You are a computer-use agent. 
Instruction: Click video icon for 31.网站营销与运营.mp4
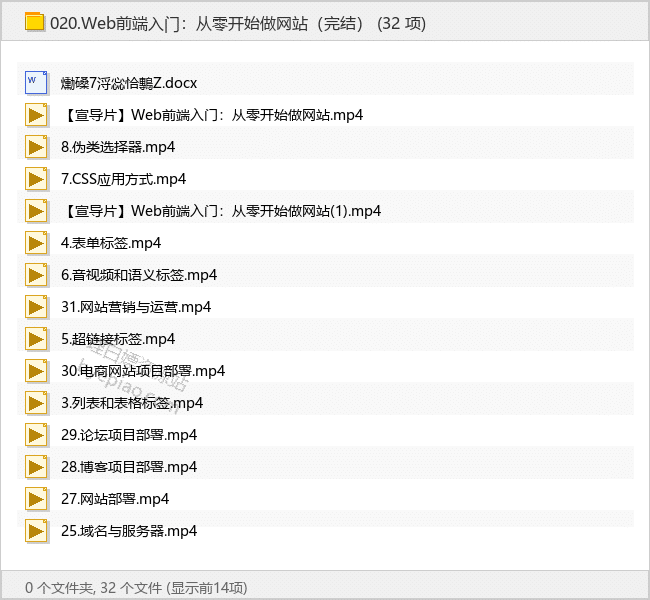pyautogui.click(x=36, y=307)
